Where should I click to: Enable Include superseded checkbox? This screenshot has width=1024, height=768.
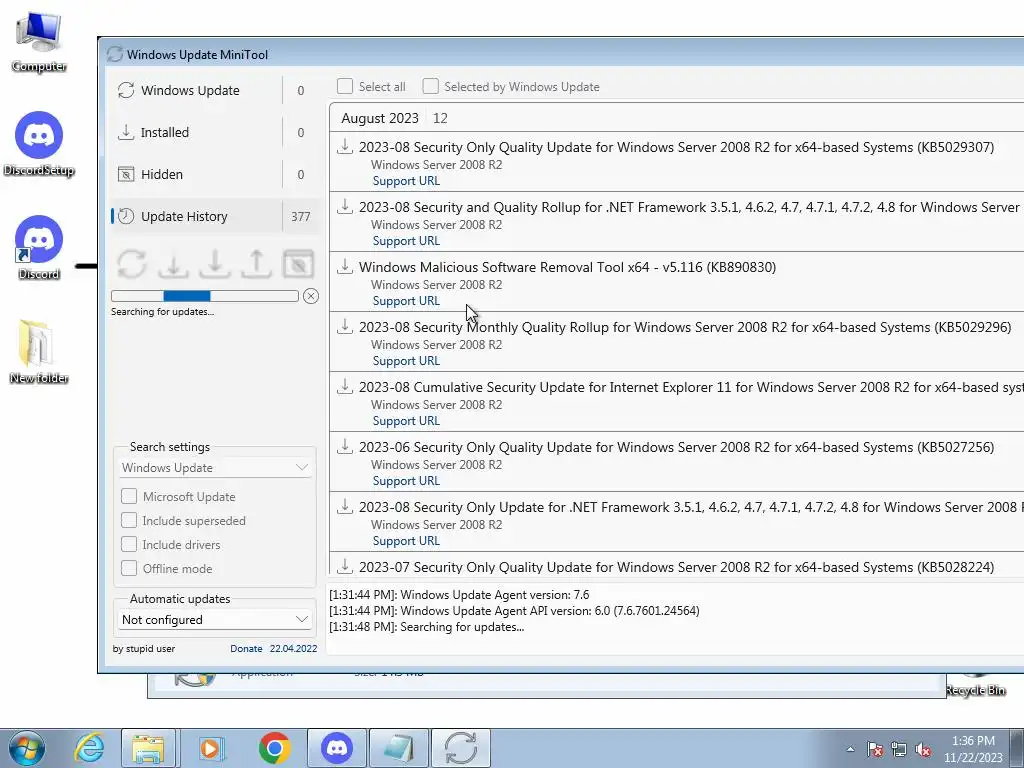129,520
